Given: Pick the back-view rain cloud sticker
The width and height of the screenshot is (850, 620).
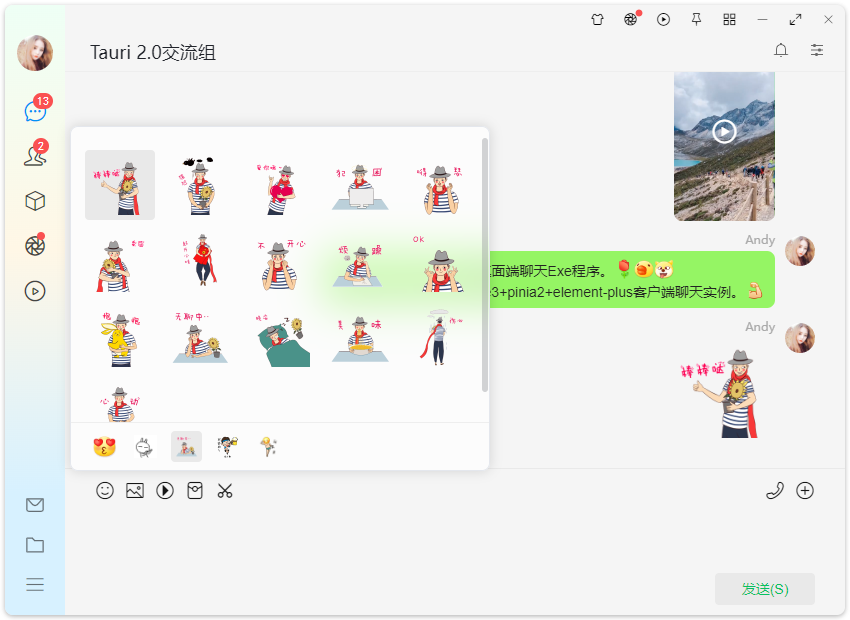Looking at the screenshot, I should pos(441,337).
